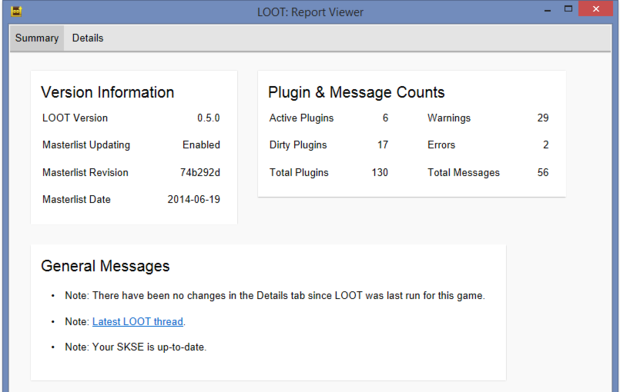Select the LOOT Version value 0.5.0
Image resolution: width=620 pixels, height=392 pixels.
208,118
